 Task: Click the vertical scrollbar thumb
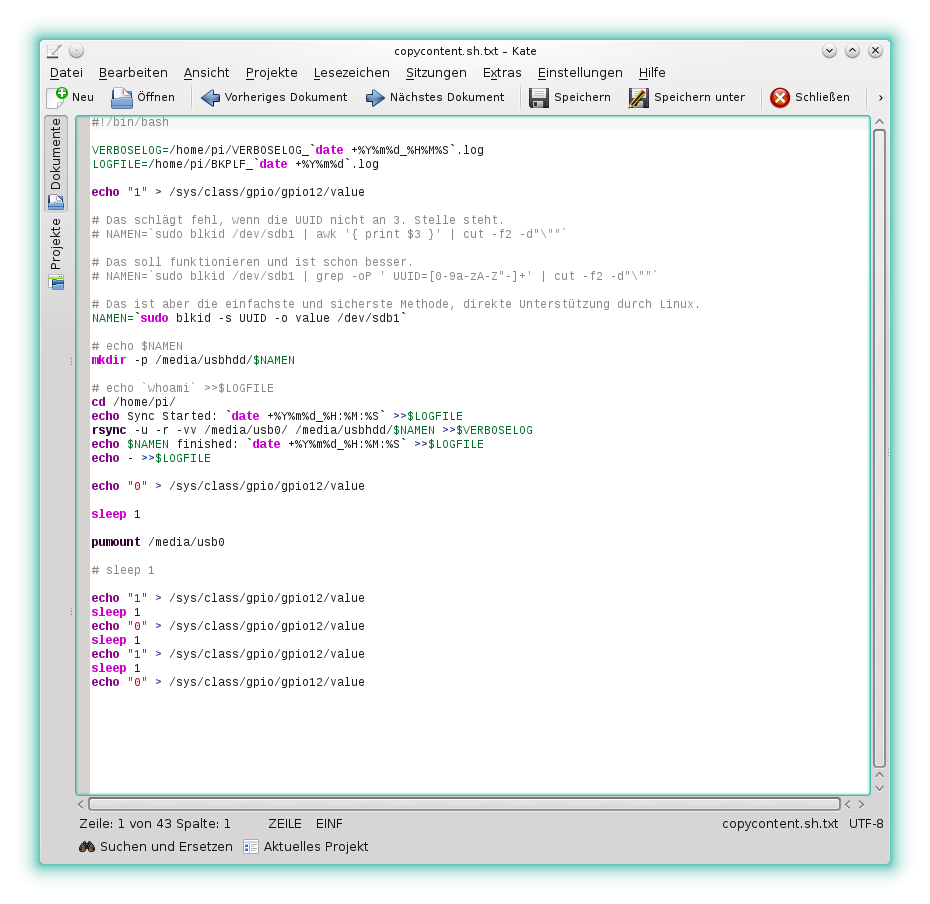tap(880, 448)
